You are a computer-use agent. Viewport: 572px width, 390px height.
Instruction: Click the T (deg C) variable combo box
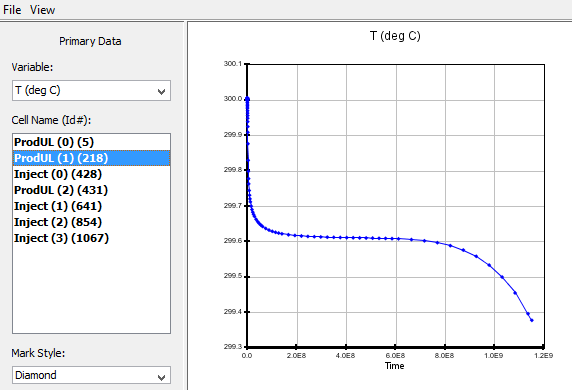tap(91, 90)
